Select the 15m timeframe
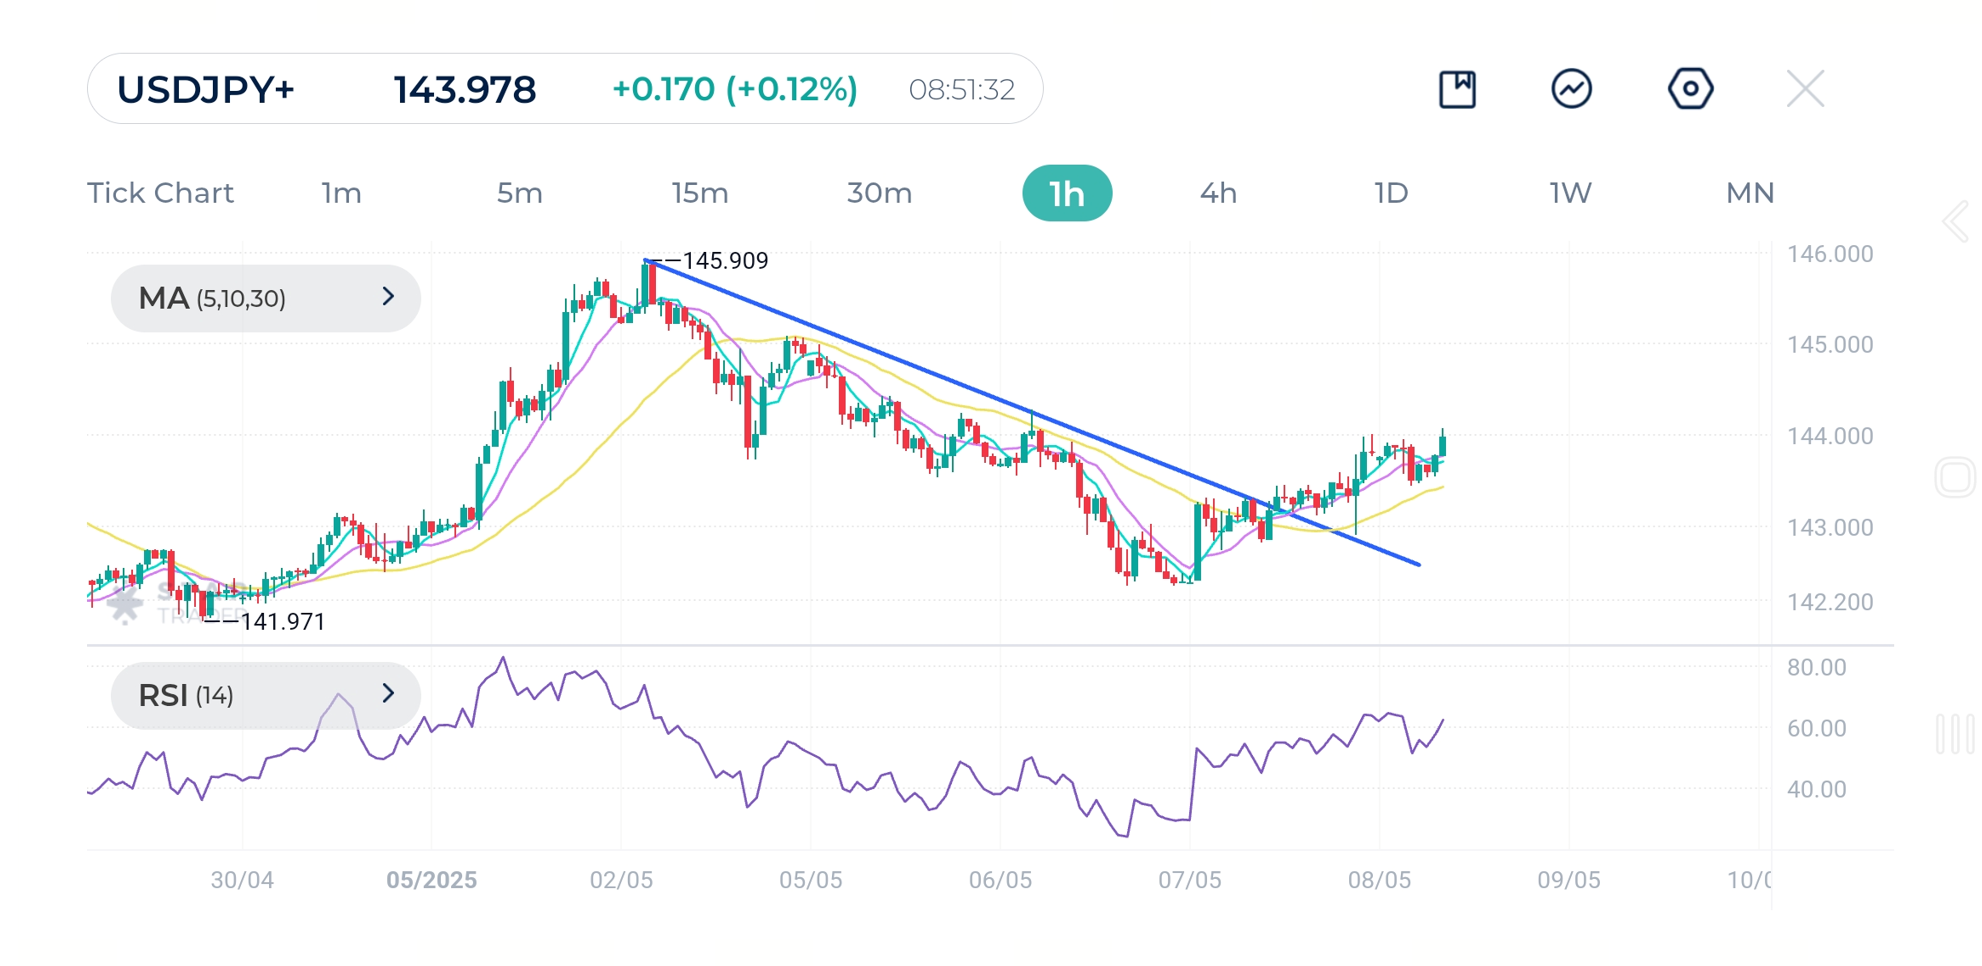The image size is (1982, 966). point(699,193)
